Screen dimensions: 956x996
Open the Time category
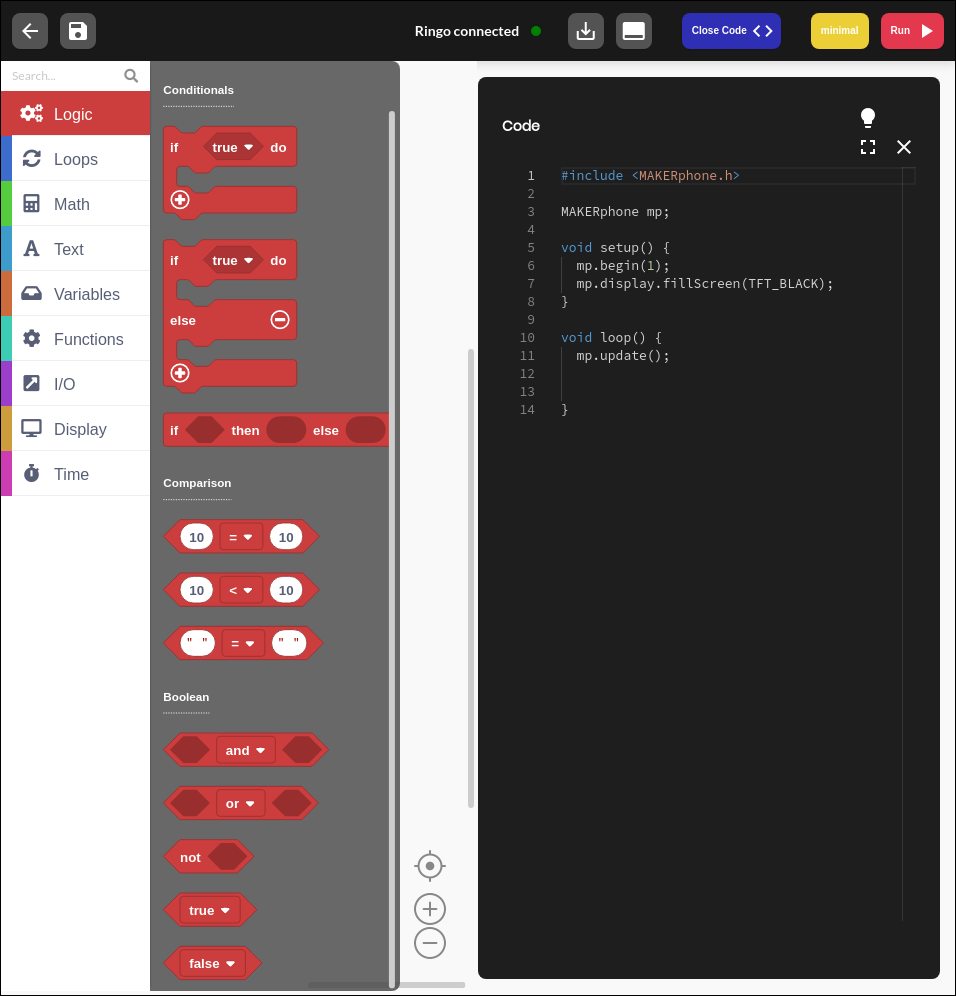[76, 474]
